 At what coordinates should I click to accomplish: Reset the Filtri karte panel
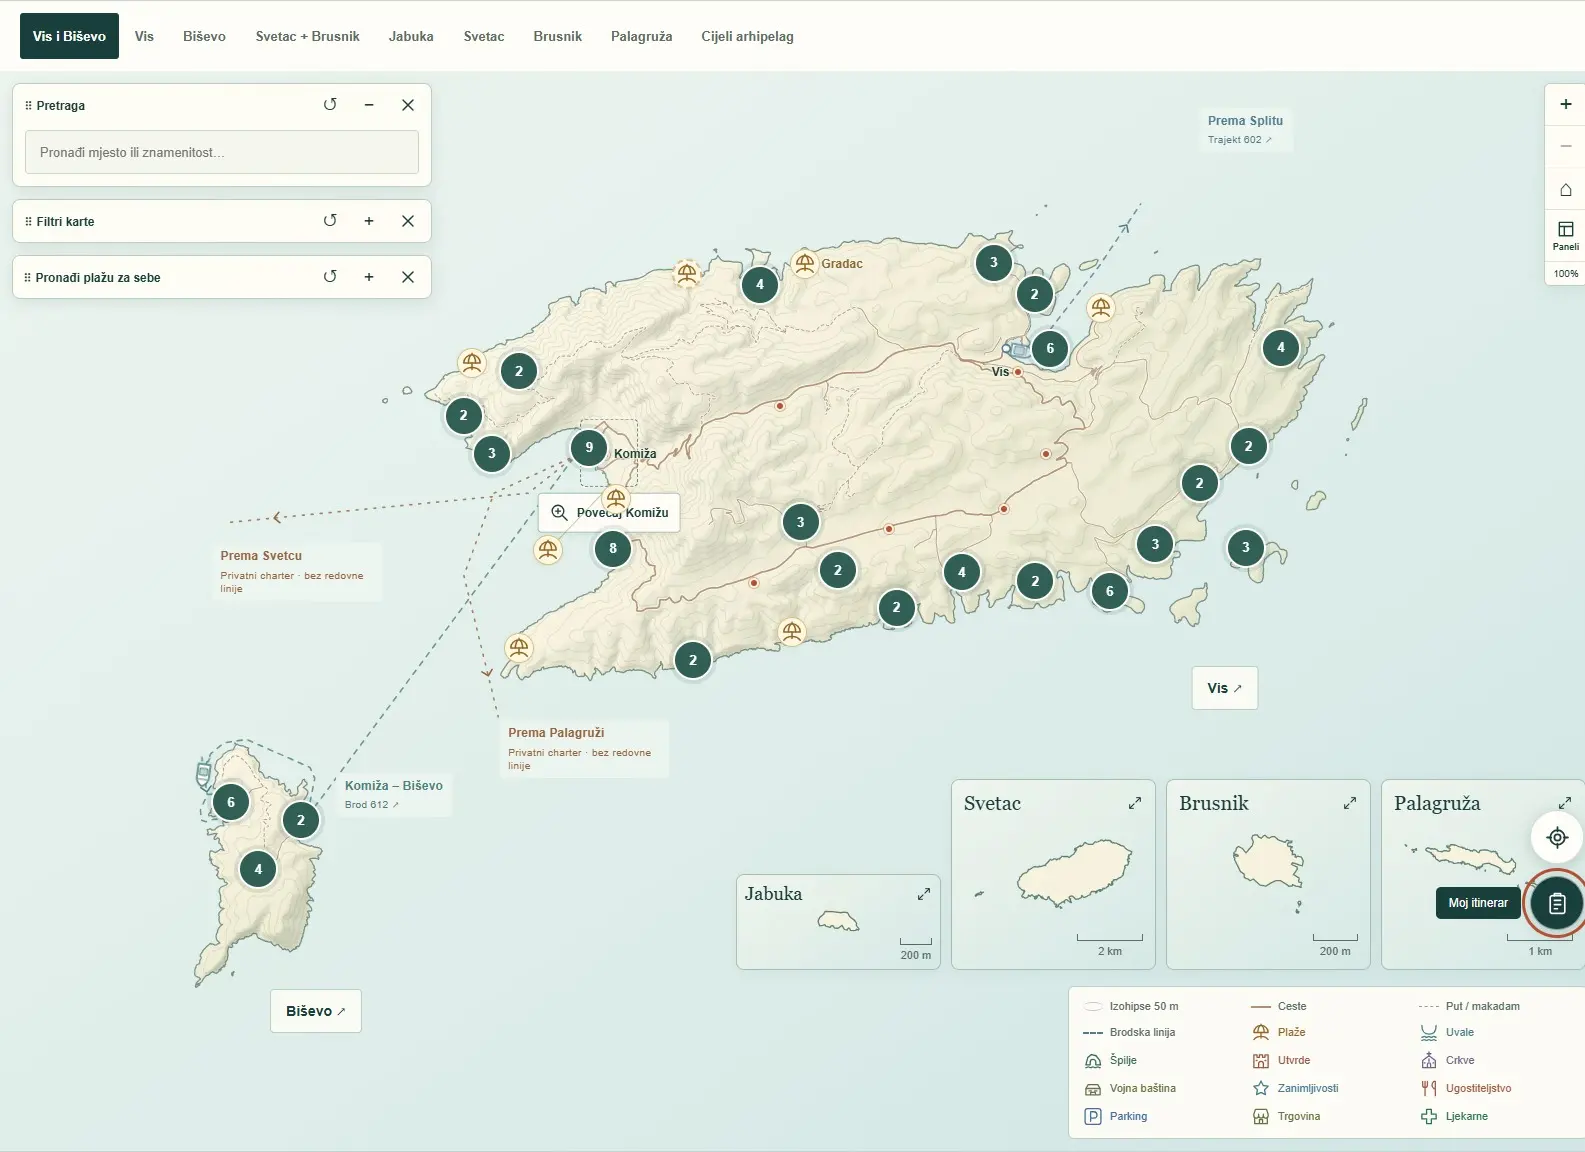pos(330,221)
